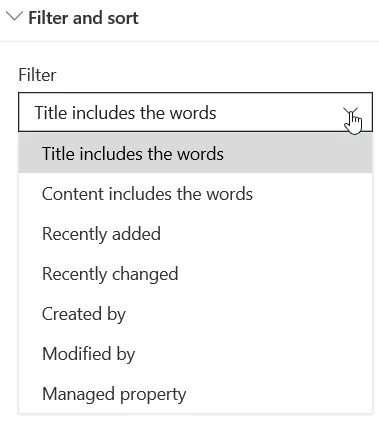Viewport: 379px width, 421px height.
Task: Filter results by who modified them
Action: point(195,354)
